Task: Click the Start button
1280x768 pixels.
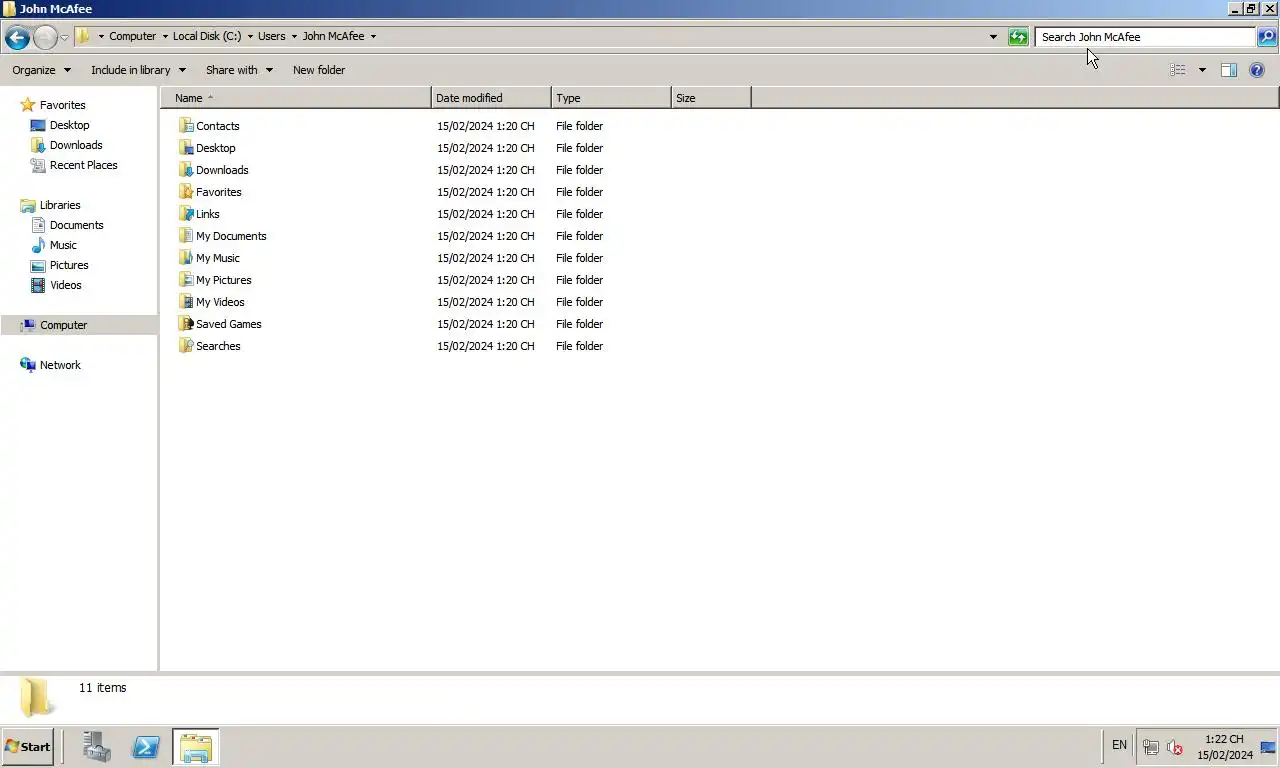Action: click(28, 747)
